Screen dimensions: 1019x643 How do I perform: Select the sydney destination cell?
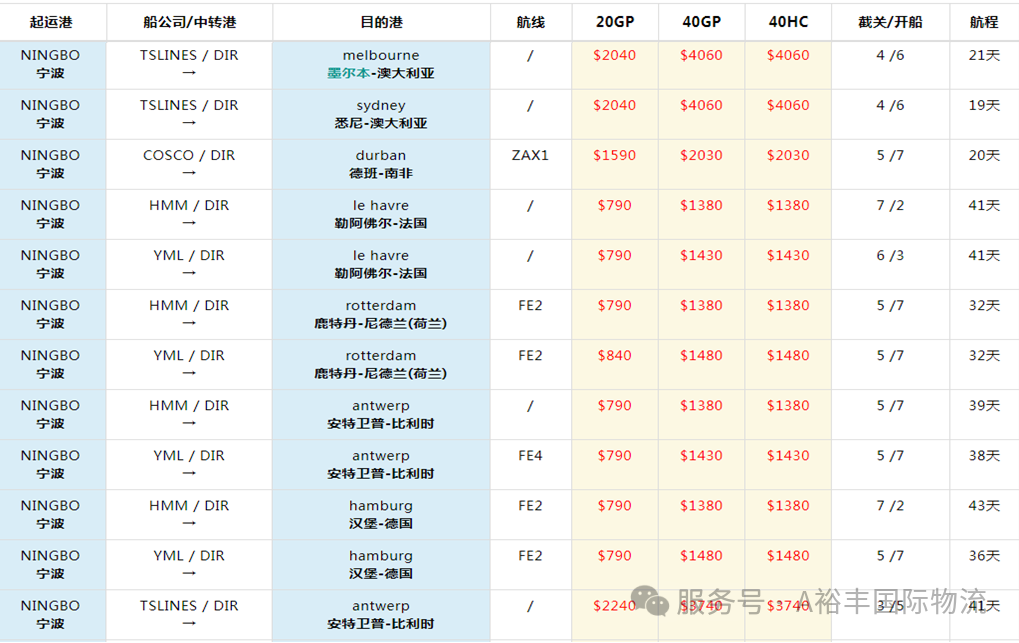pyautogui.click(x=381, y=114)
